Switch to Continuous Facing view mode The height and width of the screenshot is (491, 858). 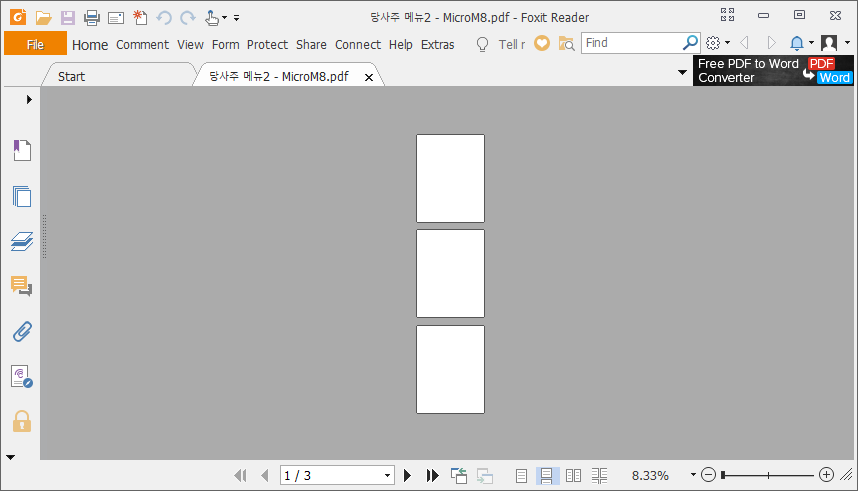click(600, 476)
